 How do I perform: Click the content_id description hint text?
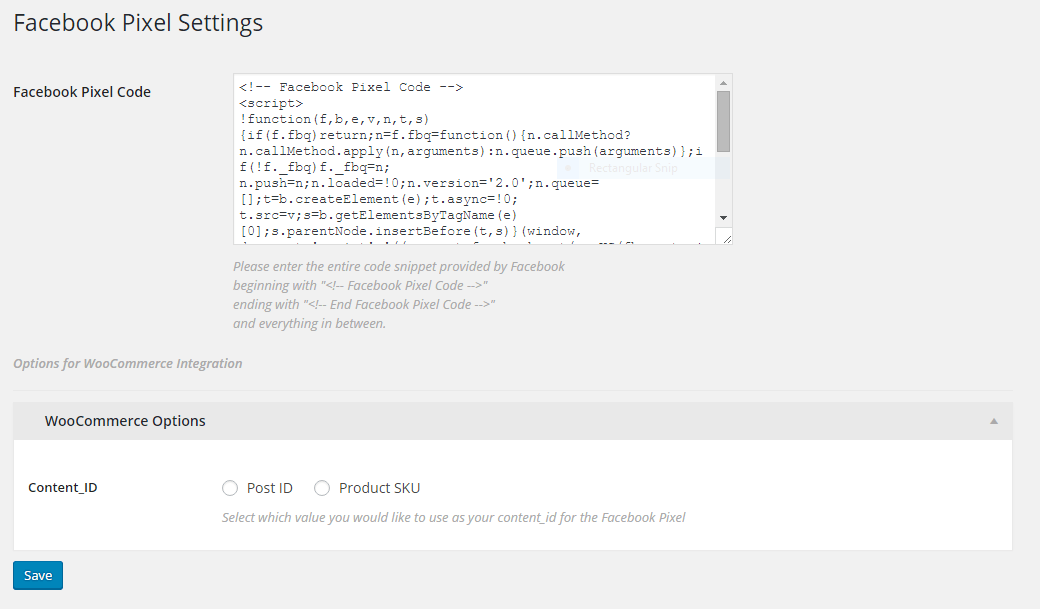(x=453, y=518)
